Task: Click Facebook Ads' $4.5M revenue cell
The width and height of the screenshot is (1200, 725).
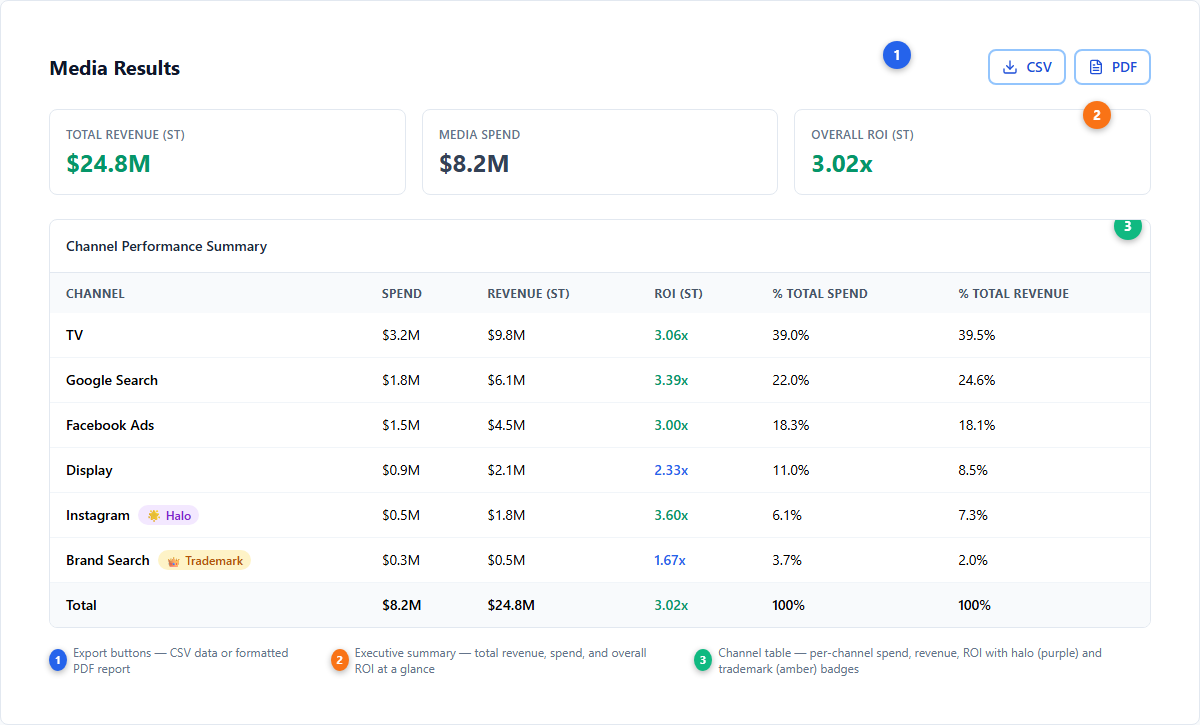Action: pos(506,425)
